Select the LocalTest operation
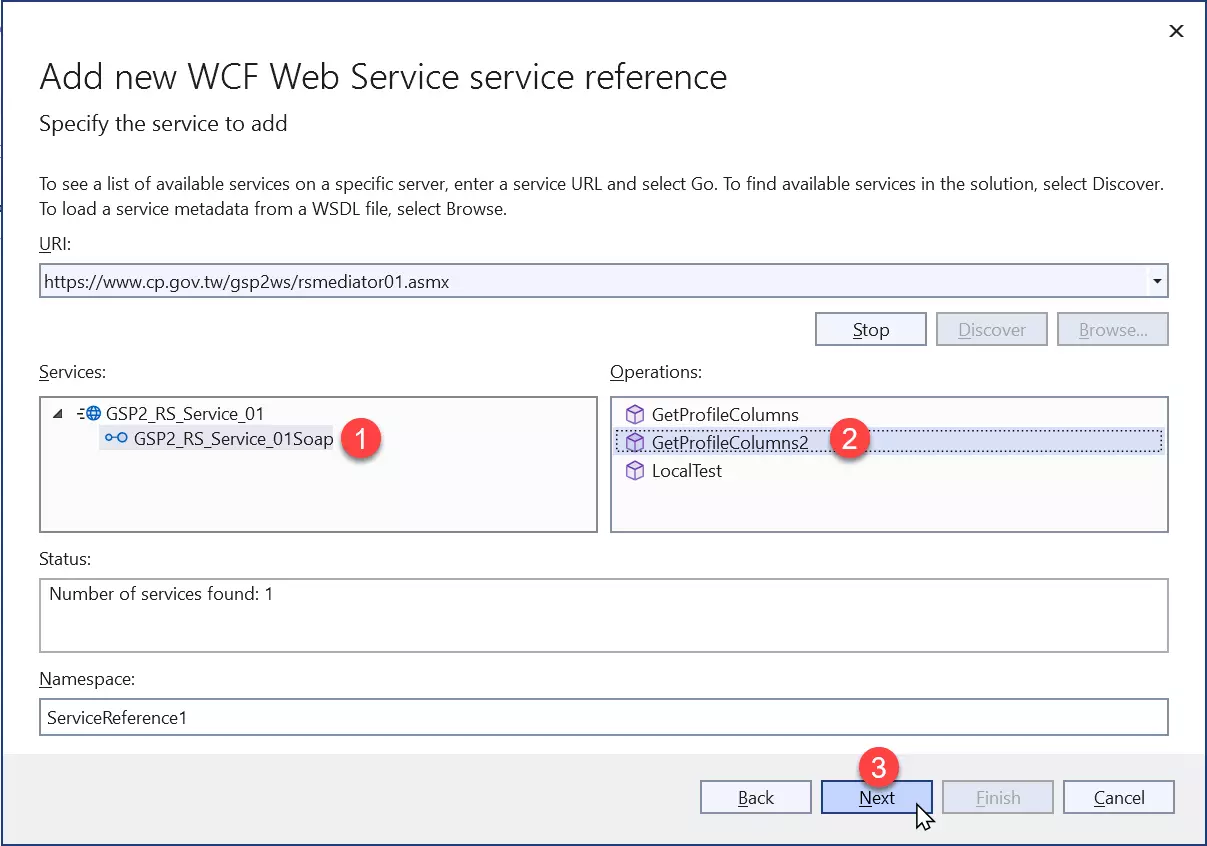The image size is (1207, 846). pos(686,470)
